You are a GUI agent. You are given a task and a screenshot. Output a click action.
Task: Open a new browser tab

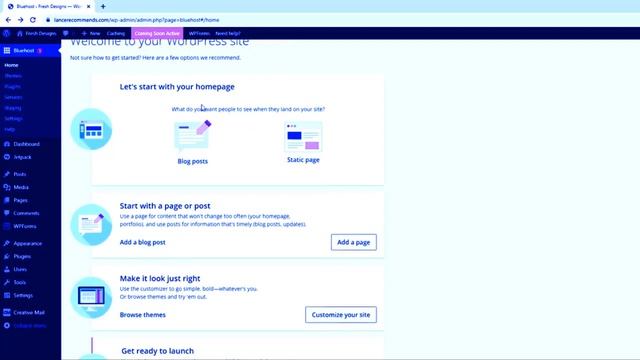click(x=103, y=7)
